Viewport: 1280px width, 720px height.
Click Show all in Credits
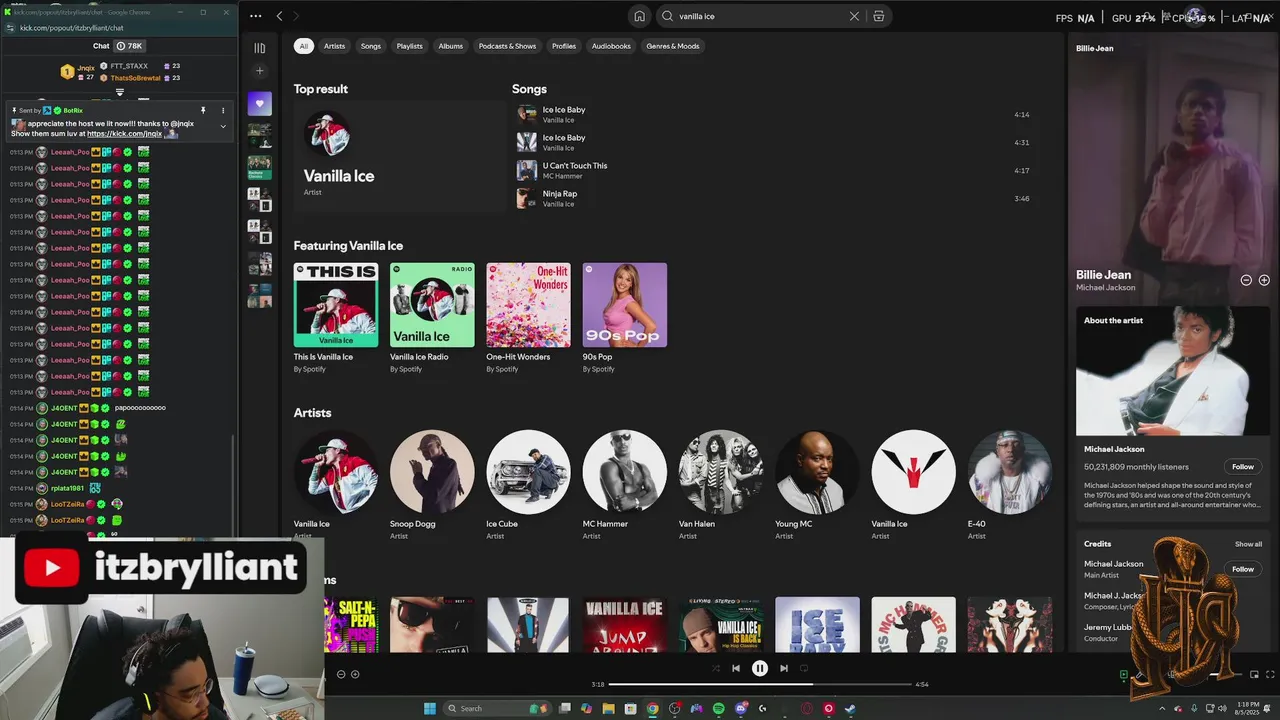pos(1248,544)
